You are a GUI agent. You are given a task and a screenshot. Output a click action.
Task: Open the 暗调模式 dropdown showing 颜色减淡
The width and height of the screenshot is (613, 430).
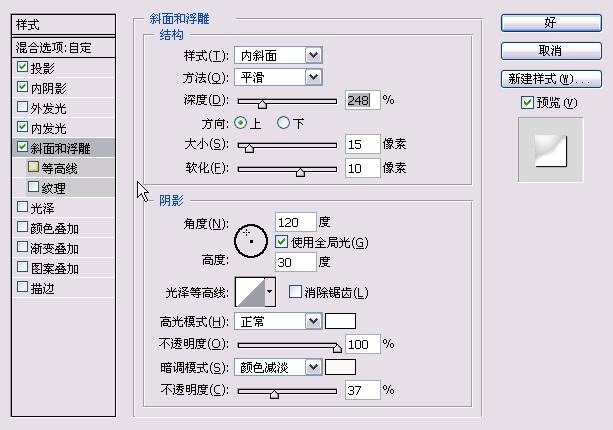tap(278, 367)
